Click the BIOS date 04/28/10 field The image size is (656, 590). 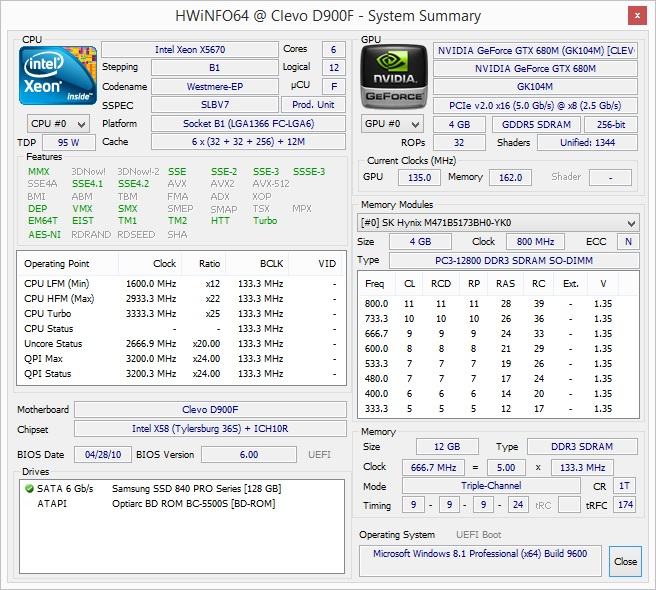click(x=103, y=454)
